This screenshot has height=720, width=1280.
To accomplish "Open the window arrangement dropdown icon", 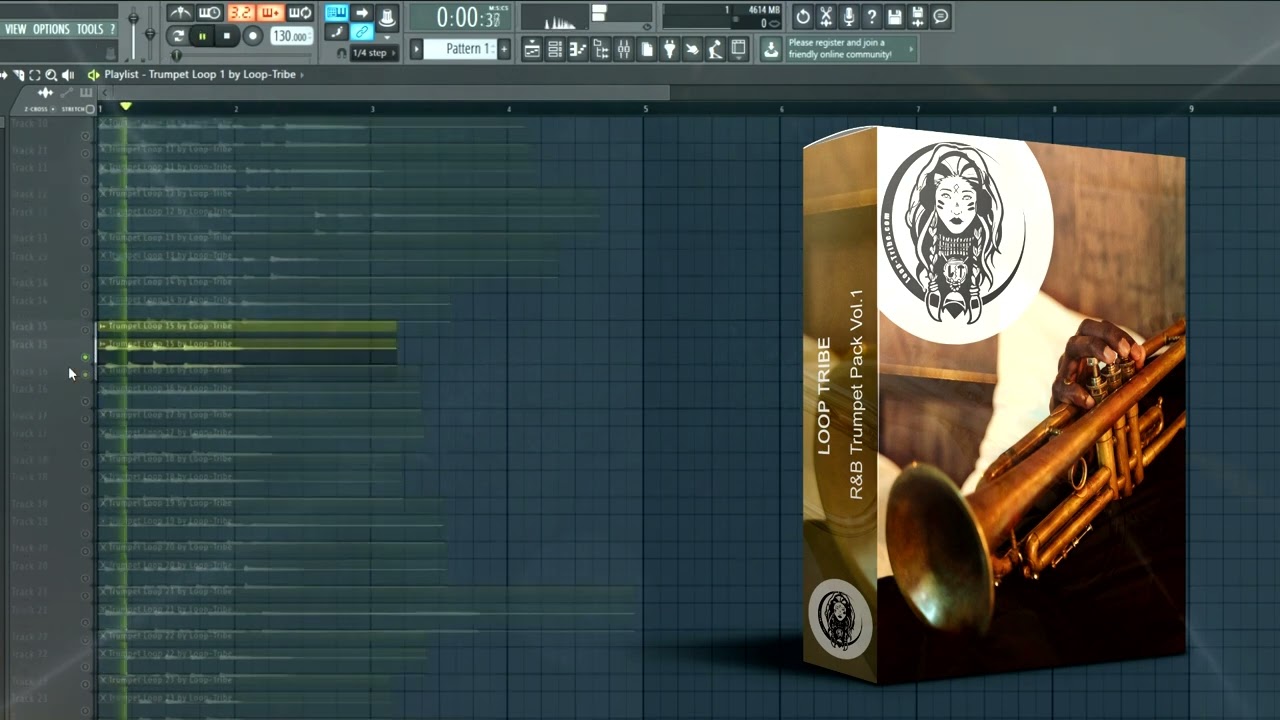I will (739, 49).
